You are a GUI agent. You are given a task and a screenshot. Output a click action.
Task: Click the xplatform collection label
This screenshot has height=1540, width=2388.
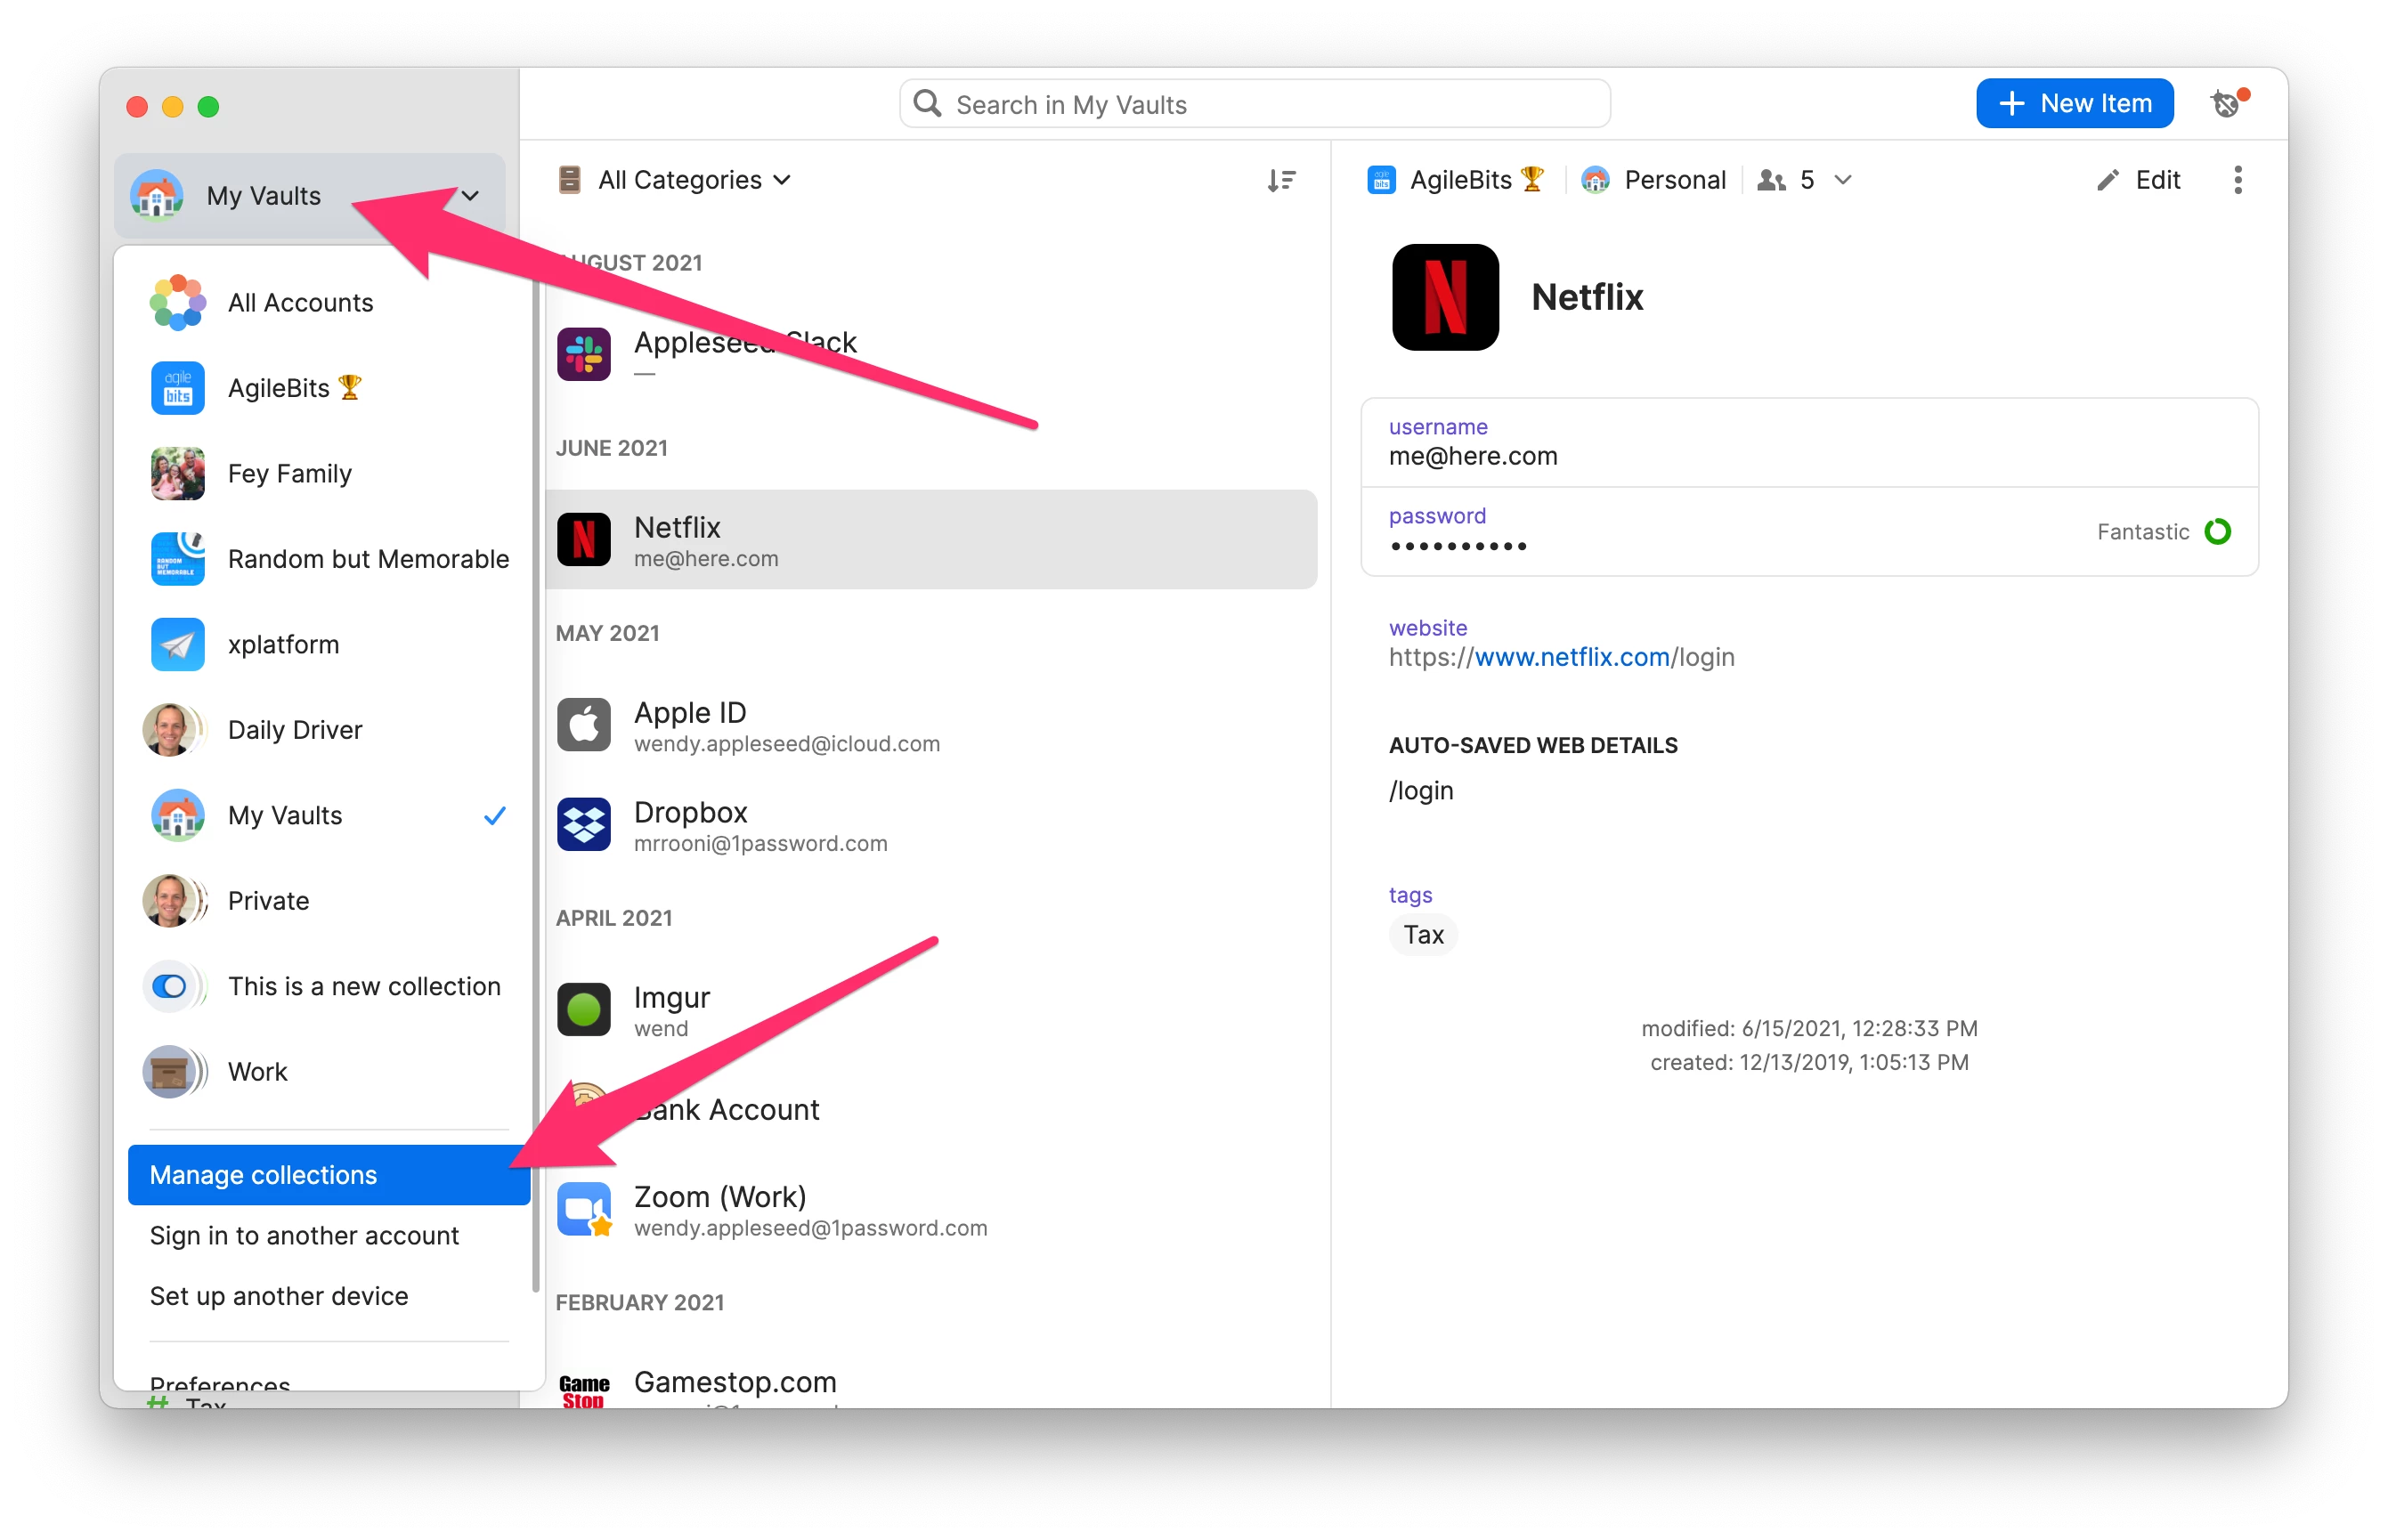(283, 645)
